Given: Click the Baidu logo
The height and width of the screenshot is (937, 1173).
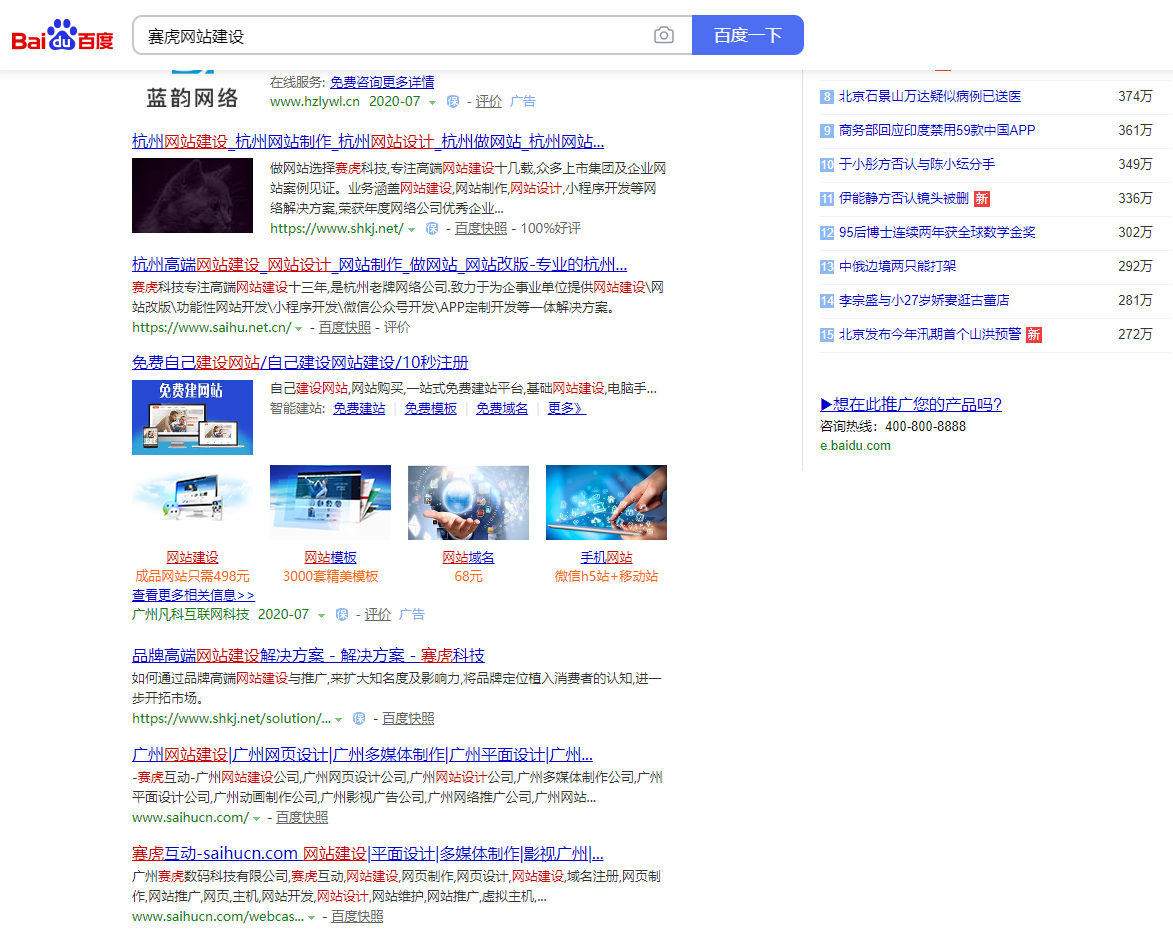Looking at the screenshot, I should click(x=62, y=33).
